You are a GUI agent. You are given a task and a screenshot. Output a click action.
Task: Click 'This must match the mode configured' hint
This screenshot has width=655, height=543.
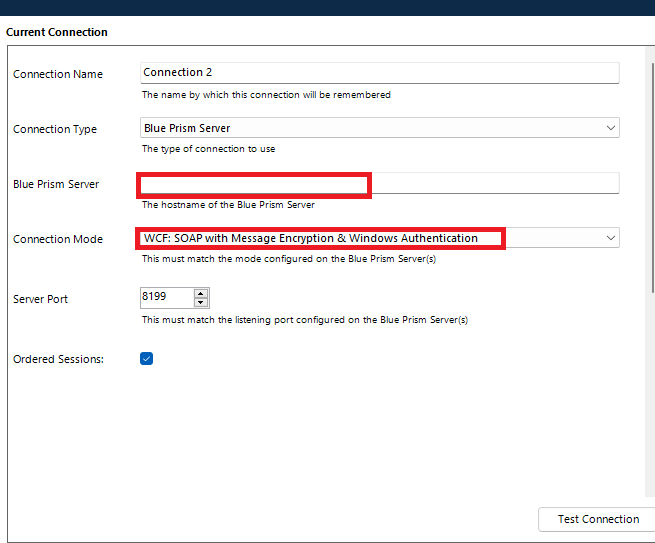[289, 259]
